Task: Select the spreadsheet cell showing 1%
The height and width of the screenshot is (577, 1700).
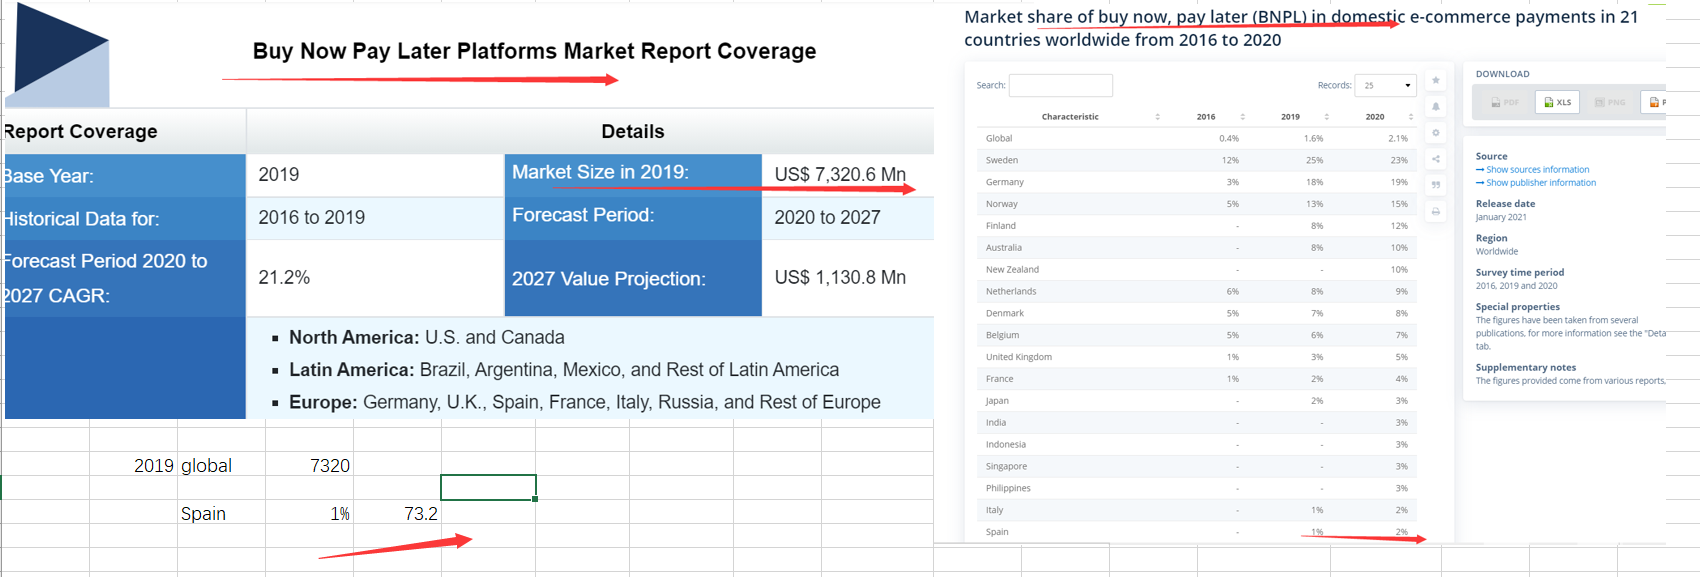Action: pyautogui.click(x=309, y=513)
